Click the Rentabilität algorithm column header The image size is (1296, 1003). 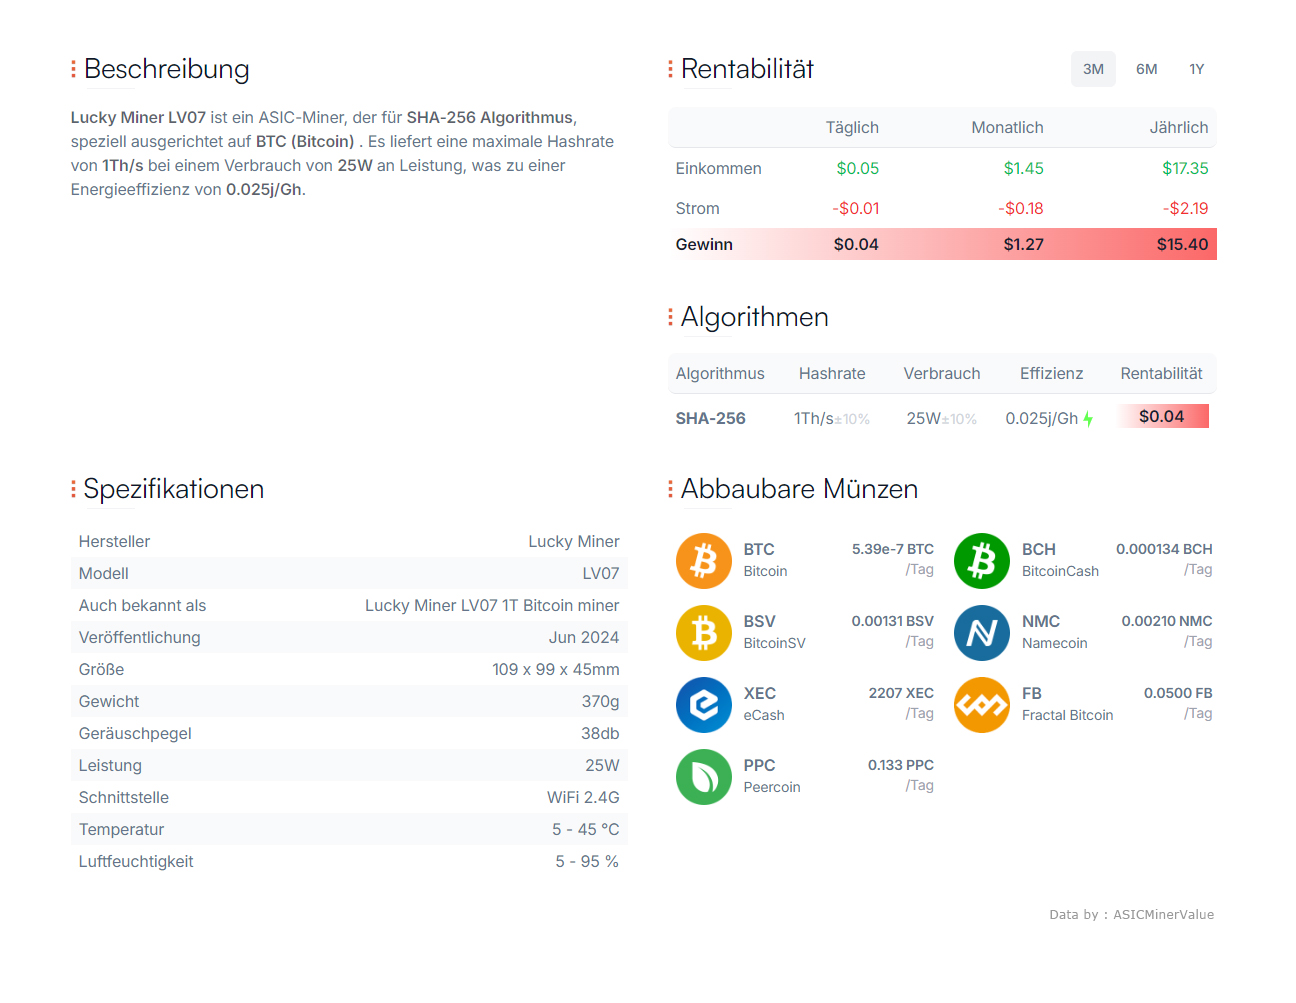[x=1161, y=373]
